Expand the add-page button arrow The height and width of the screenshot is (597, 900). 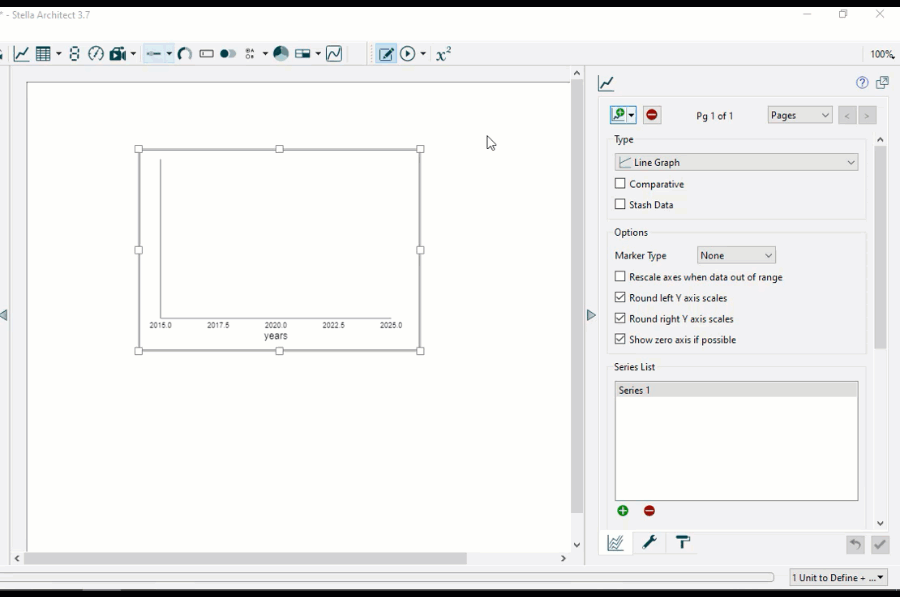click(x=631, y=115)
